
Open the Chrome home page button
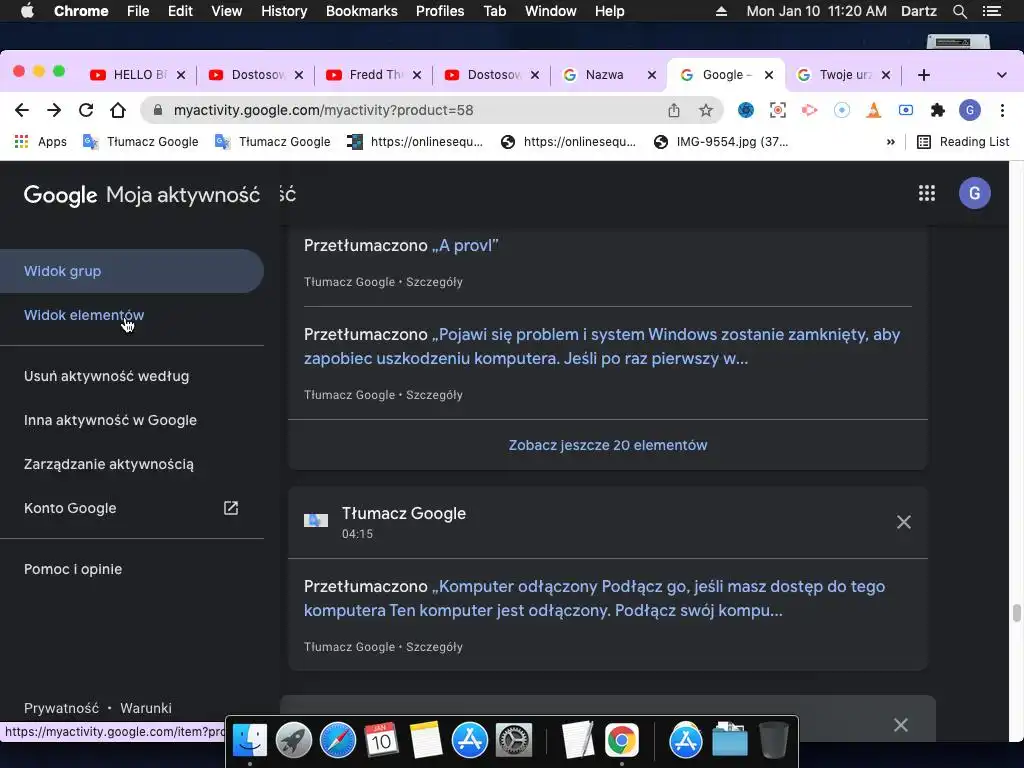118,110
